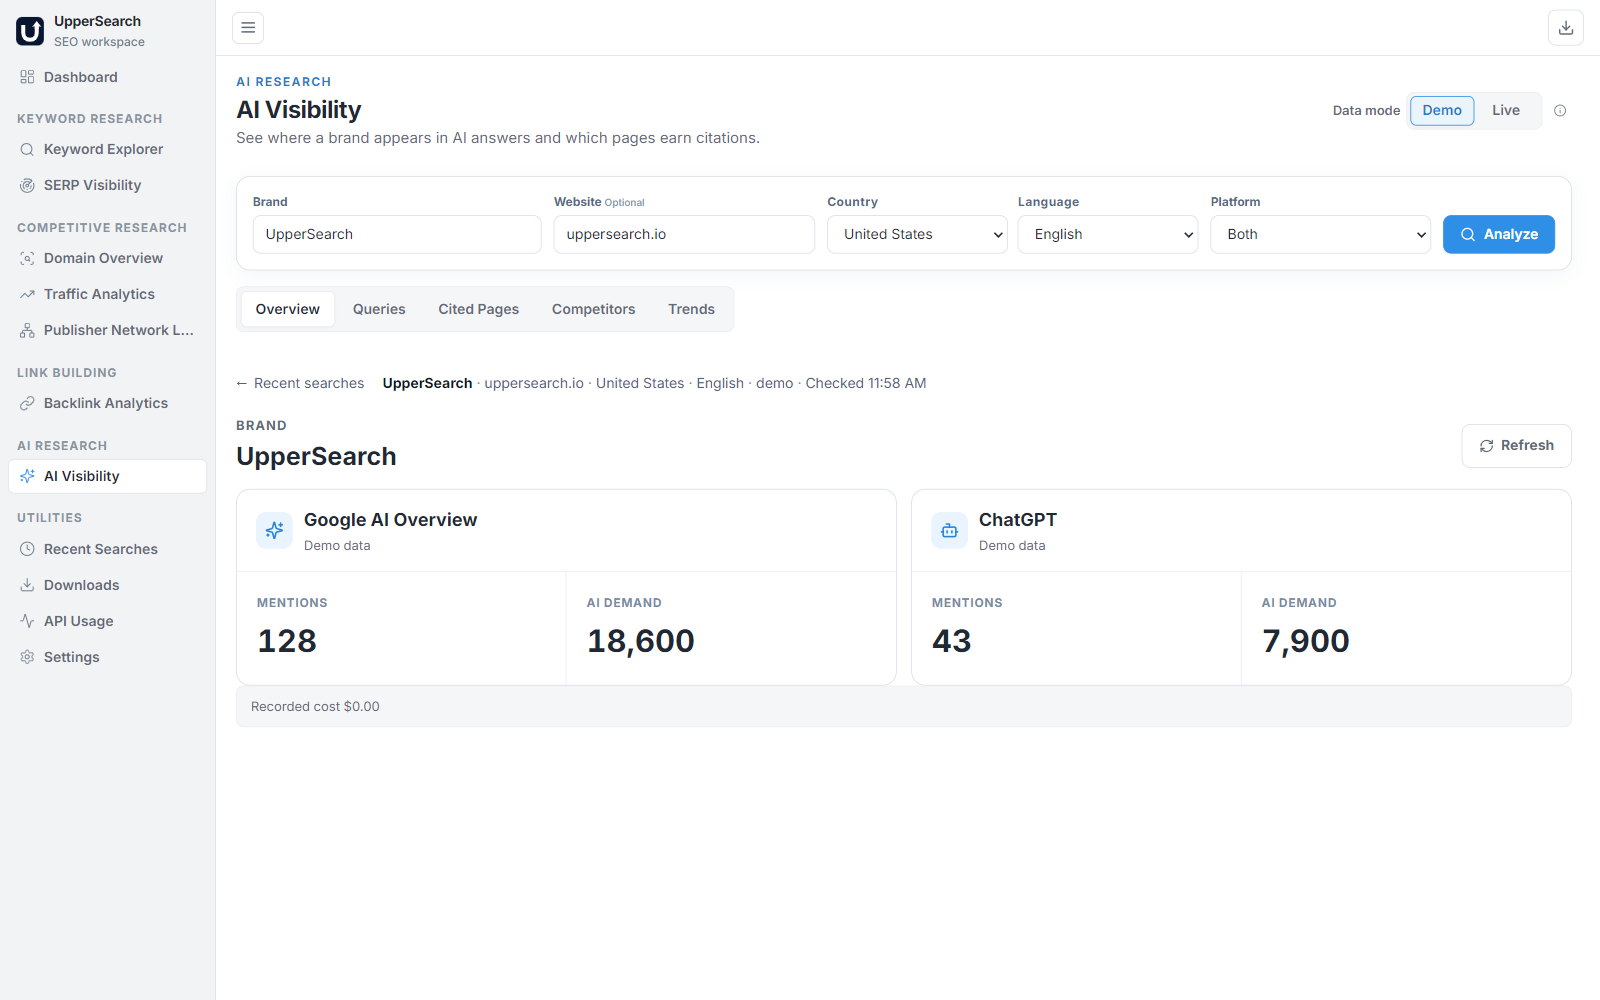
Task: Click the Traffic Analytics trend icon
Action: coord(27,294)
